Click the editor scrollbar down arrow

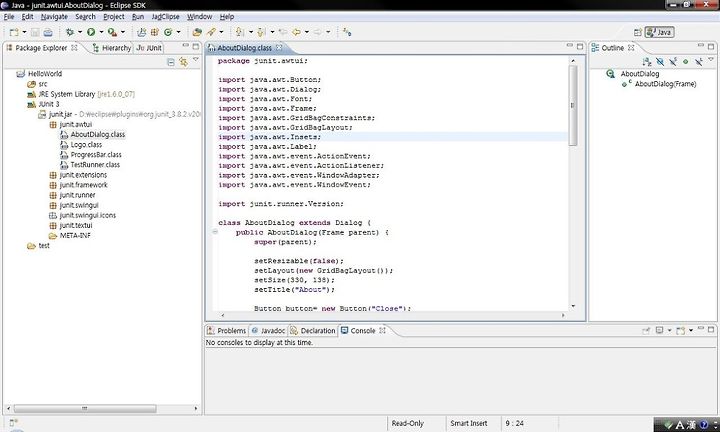(573, 306)
